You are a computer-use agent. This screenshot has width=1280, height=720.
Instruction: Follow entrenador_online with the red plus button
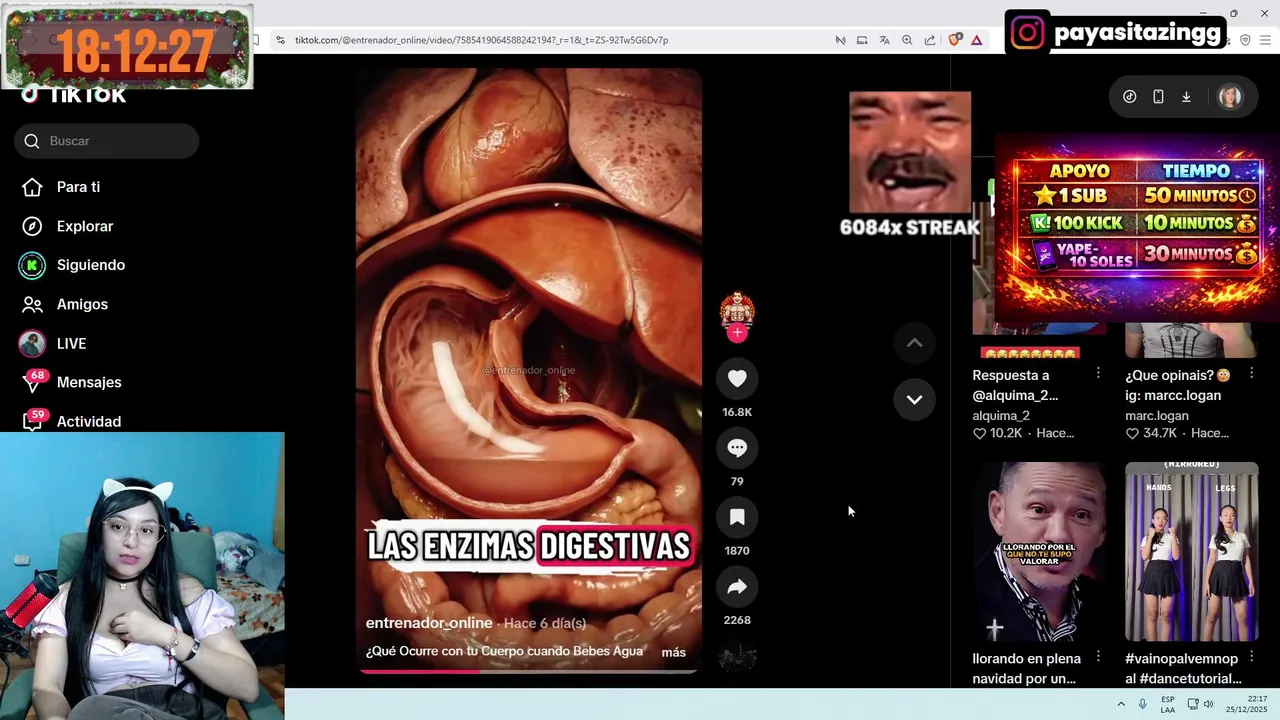pyautogui.click(x=737, y=333)
